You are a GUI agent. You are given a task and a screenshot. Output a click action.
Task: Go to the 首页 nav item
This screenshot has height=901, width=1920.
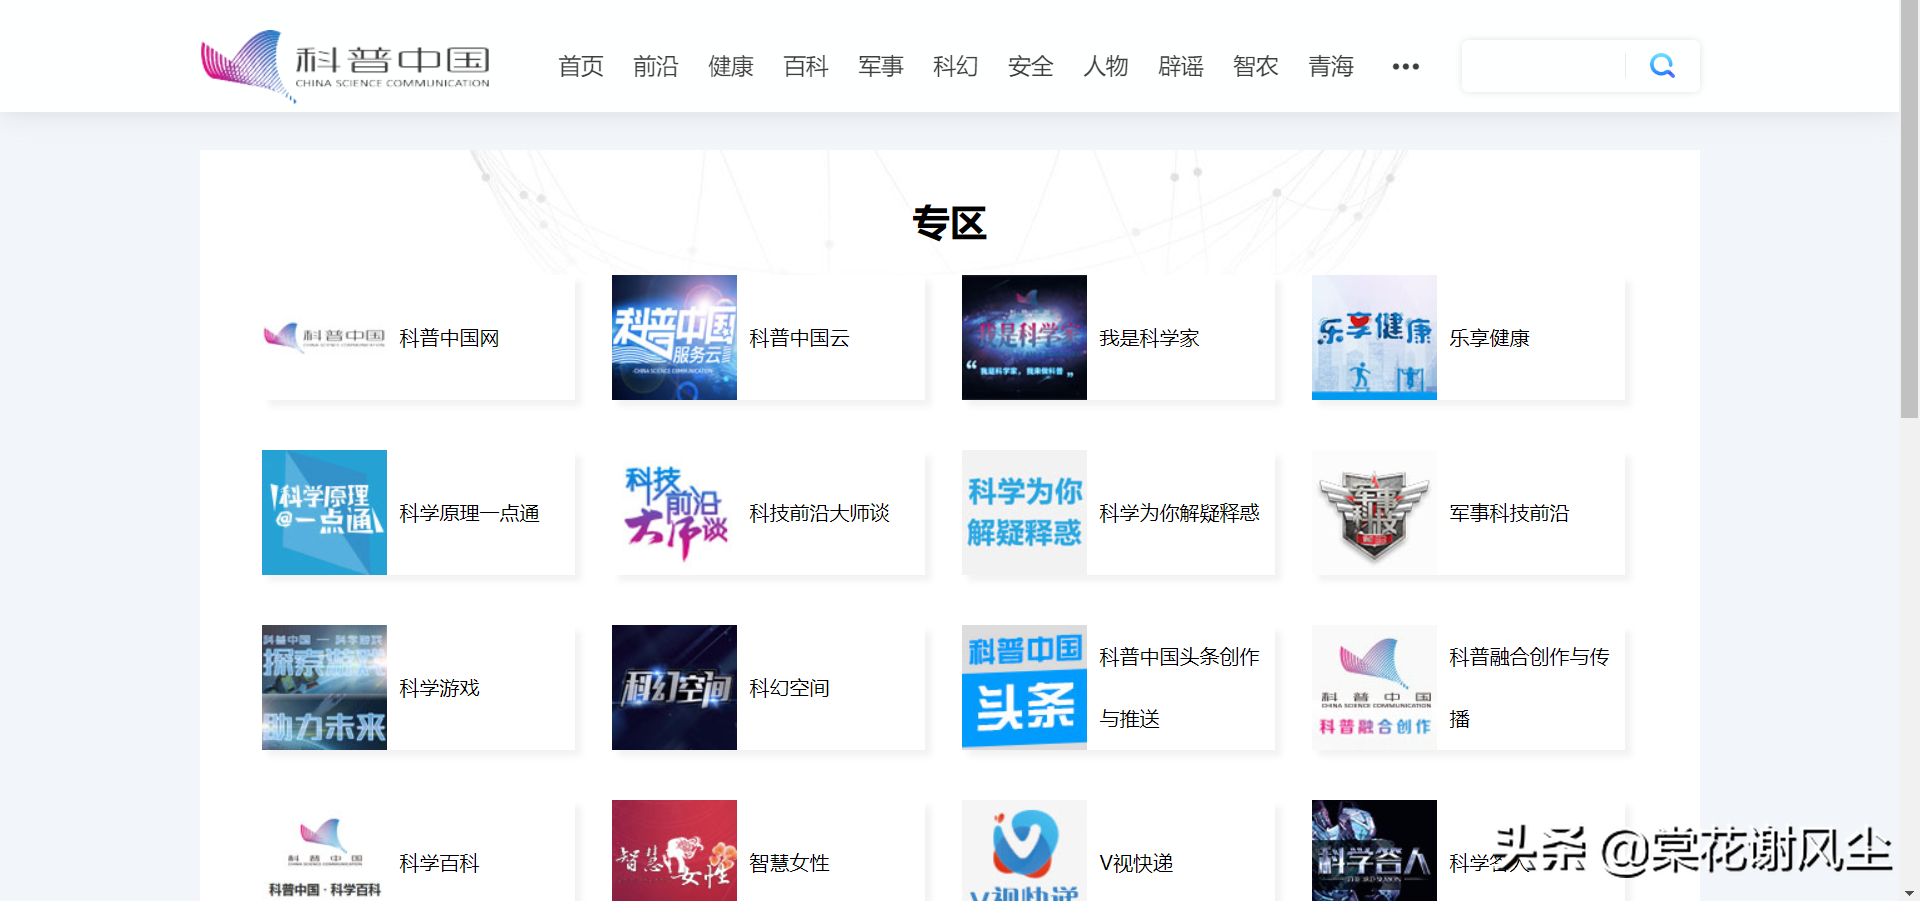[x=581, y=67]
